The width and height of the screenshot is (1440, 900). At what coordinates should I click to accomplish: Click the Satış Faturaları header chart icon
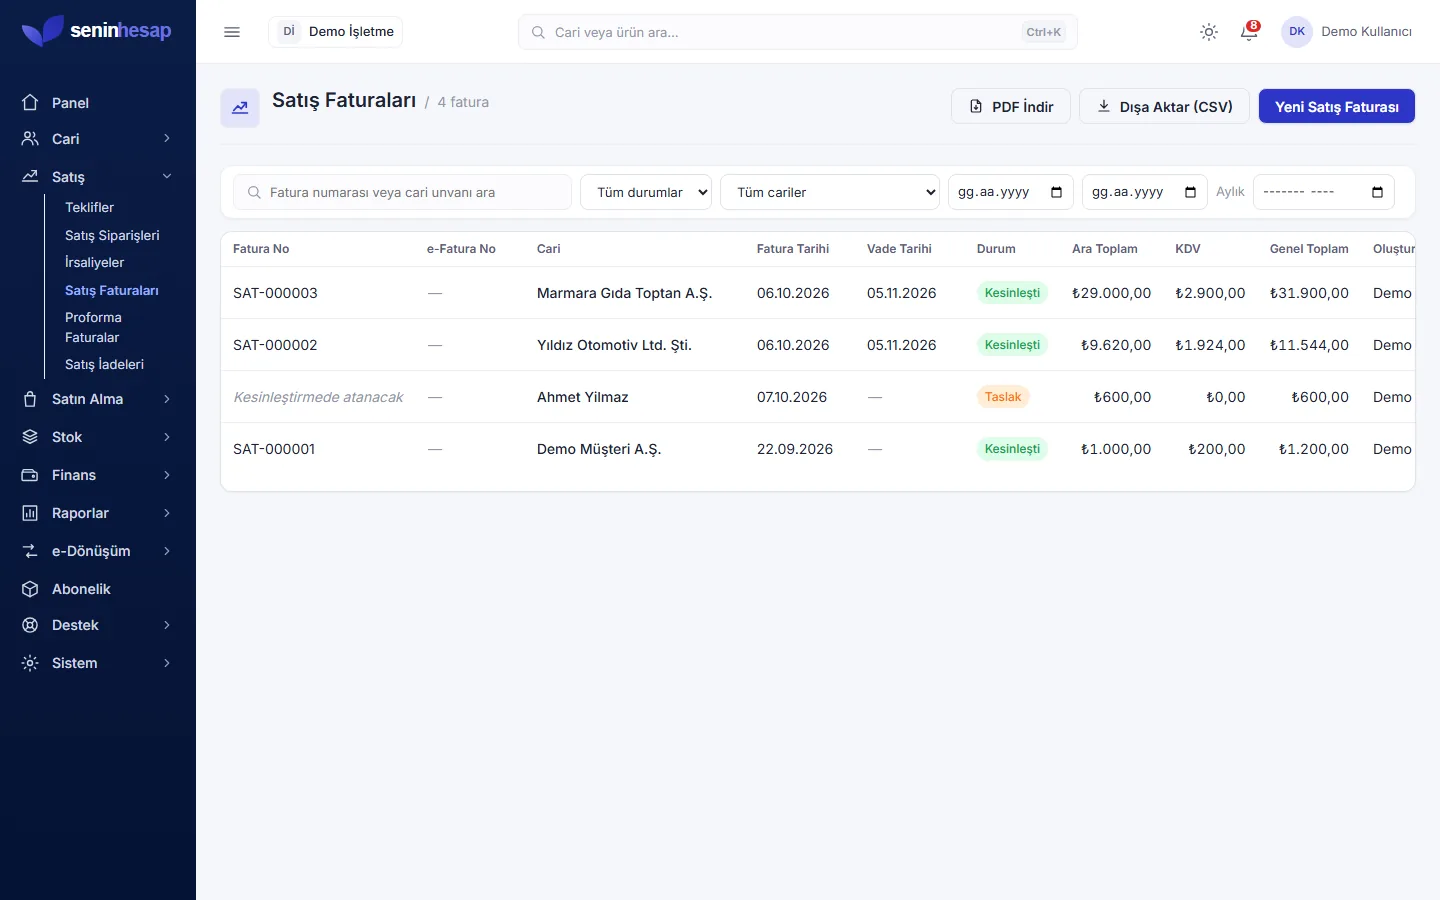(x=240, y=108)
